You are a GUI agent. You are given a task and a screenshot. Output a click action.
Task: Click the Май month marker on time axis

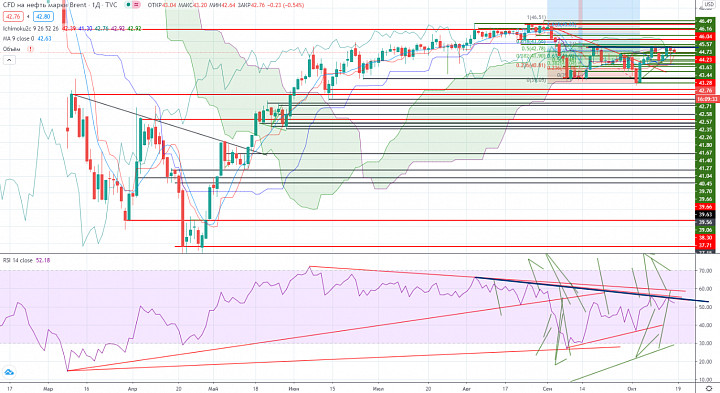[213, 389]
